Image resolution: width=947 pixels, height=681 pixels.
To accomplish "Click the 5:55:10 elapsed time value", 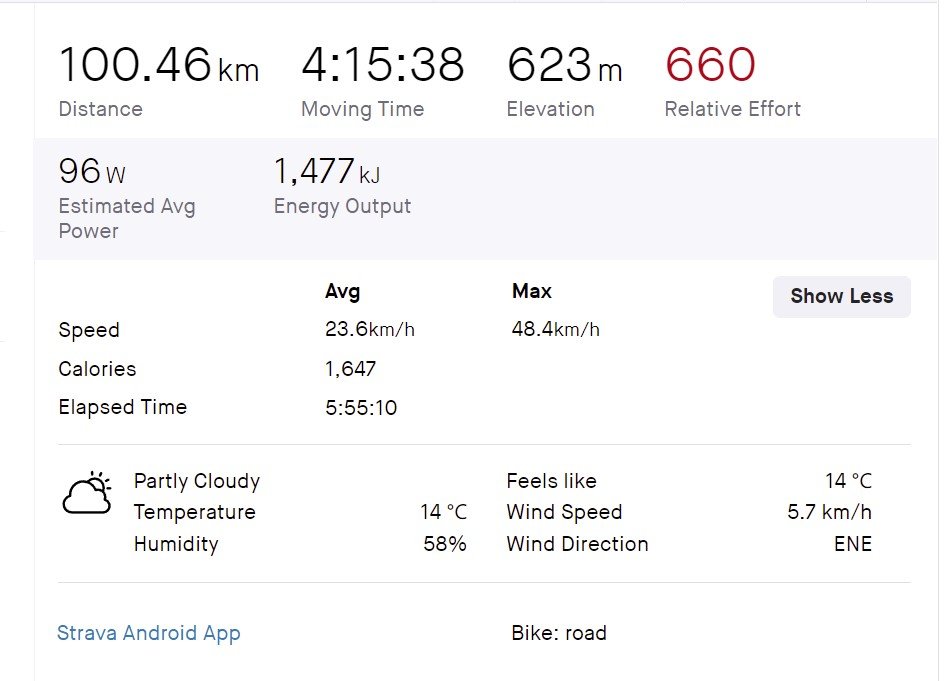I will tap(361, 407).
